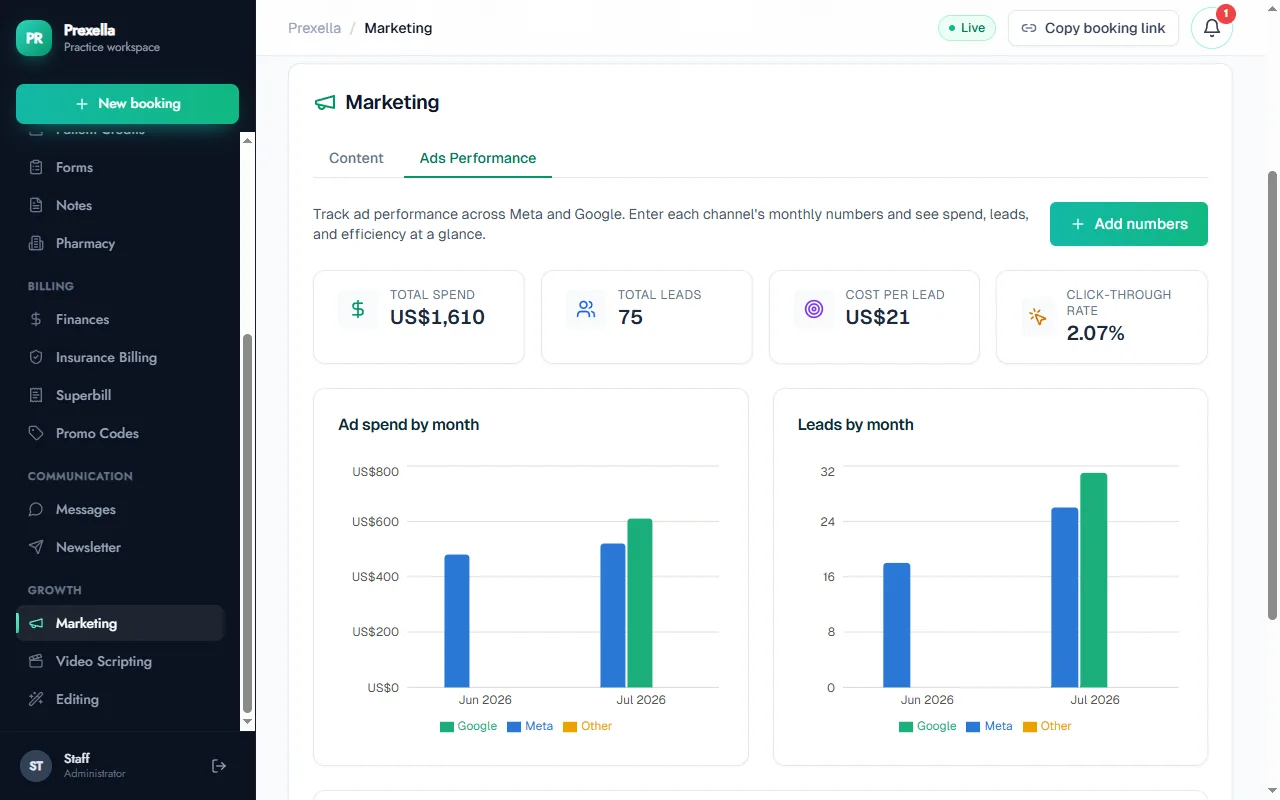1280x800 pixels.
Task: Click the Total Leads people icon
Action: coord(586,309)
